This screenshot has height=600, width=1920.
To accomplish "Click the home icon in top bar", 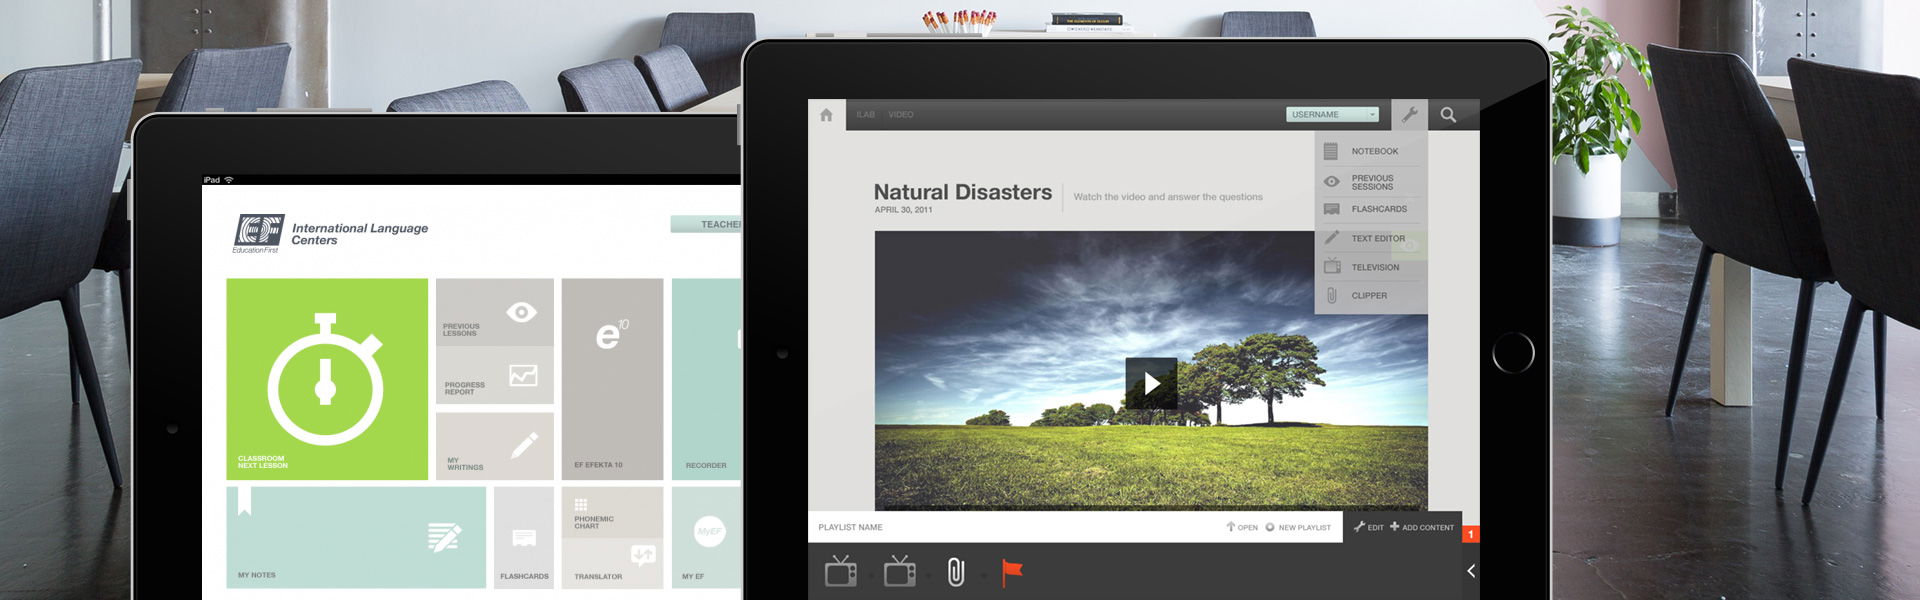I will [826, 115].
